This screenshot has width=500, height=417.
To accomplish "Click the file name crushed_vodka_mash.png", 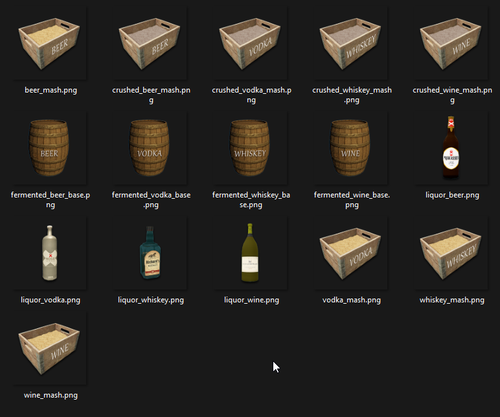I will [x=251, y=95].
